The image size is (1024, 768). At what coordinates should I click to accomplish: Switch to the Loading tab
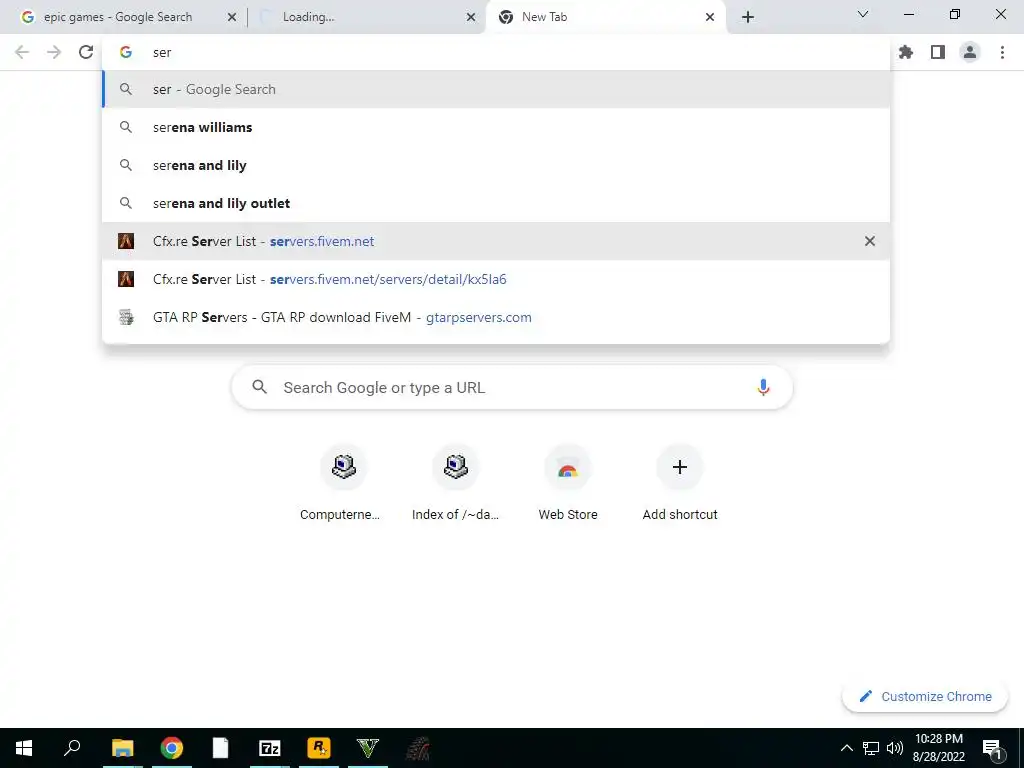(x=366, y=17)
